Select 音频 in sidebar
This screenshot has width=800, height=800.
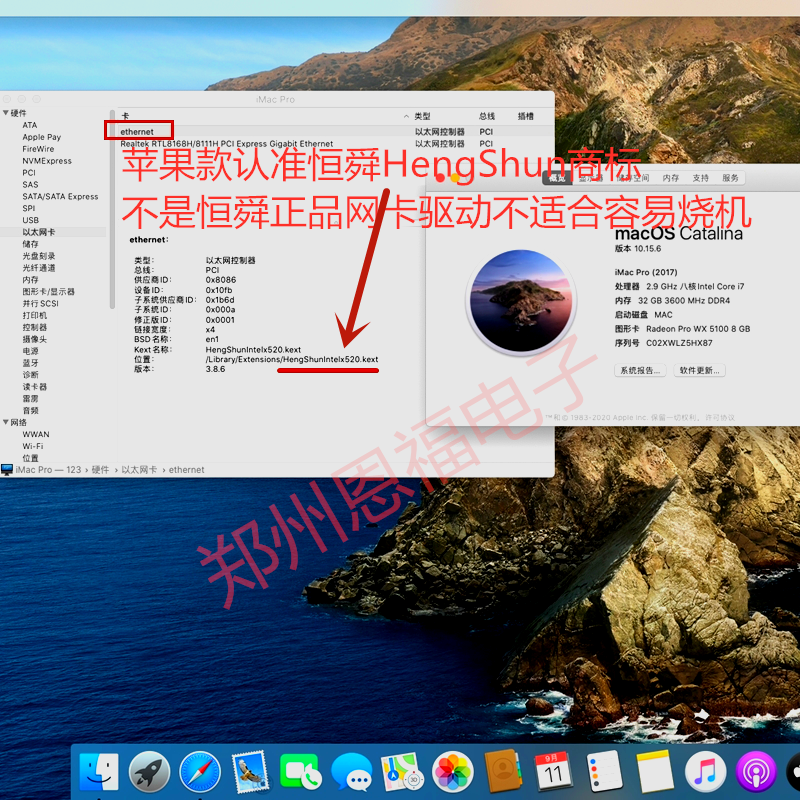tap(30, 411)
